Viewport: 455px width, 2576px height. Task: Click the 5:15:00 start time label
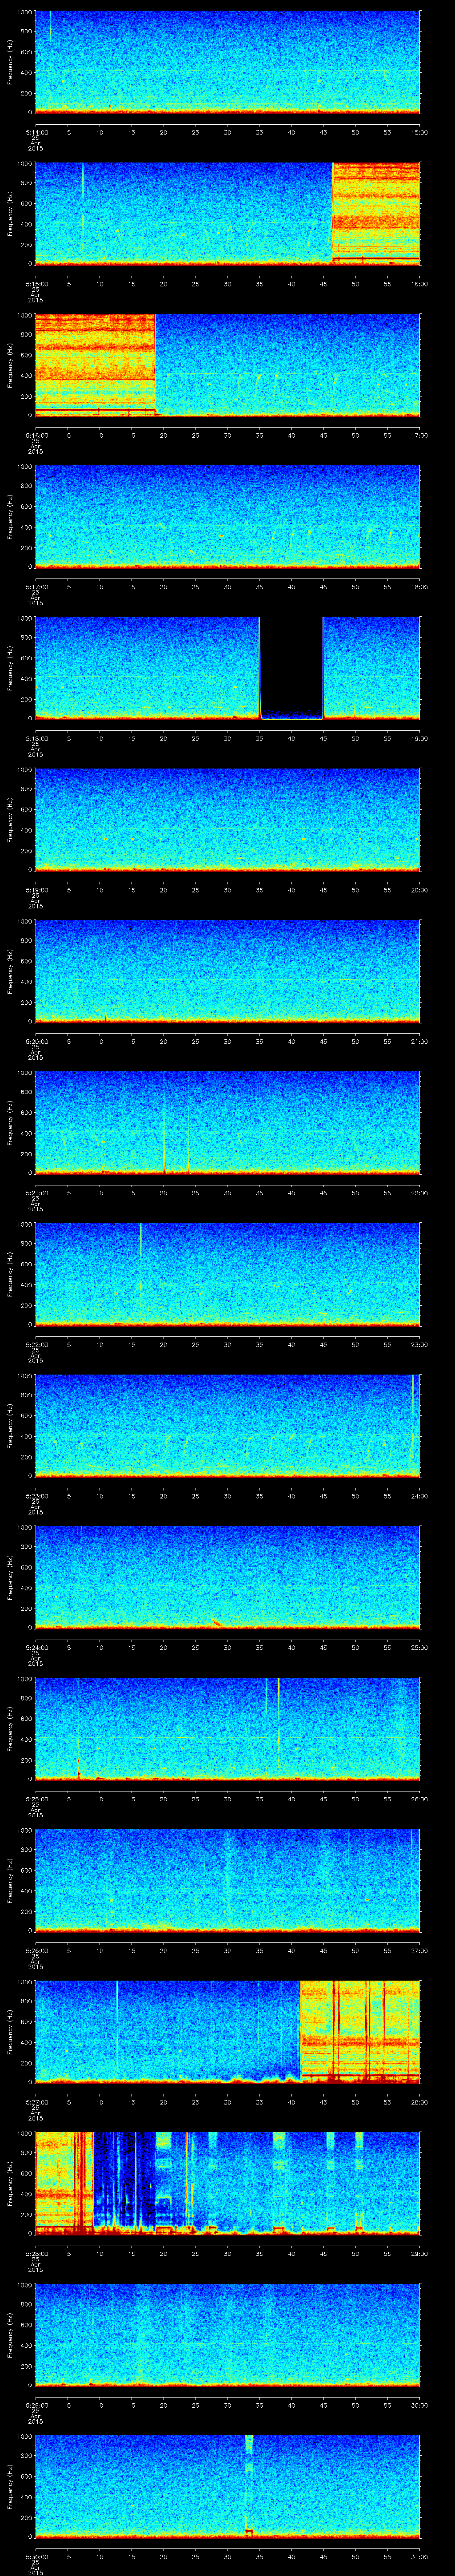37,284
